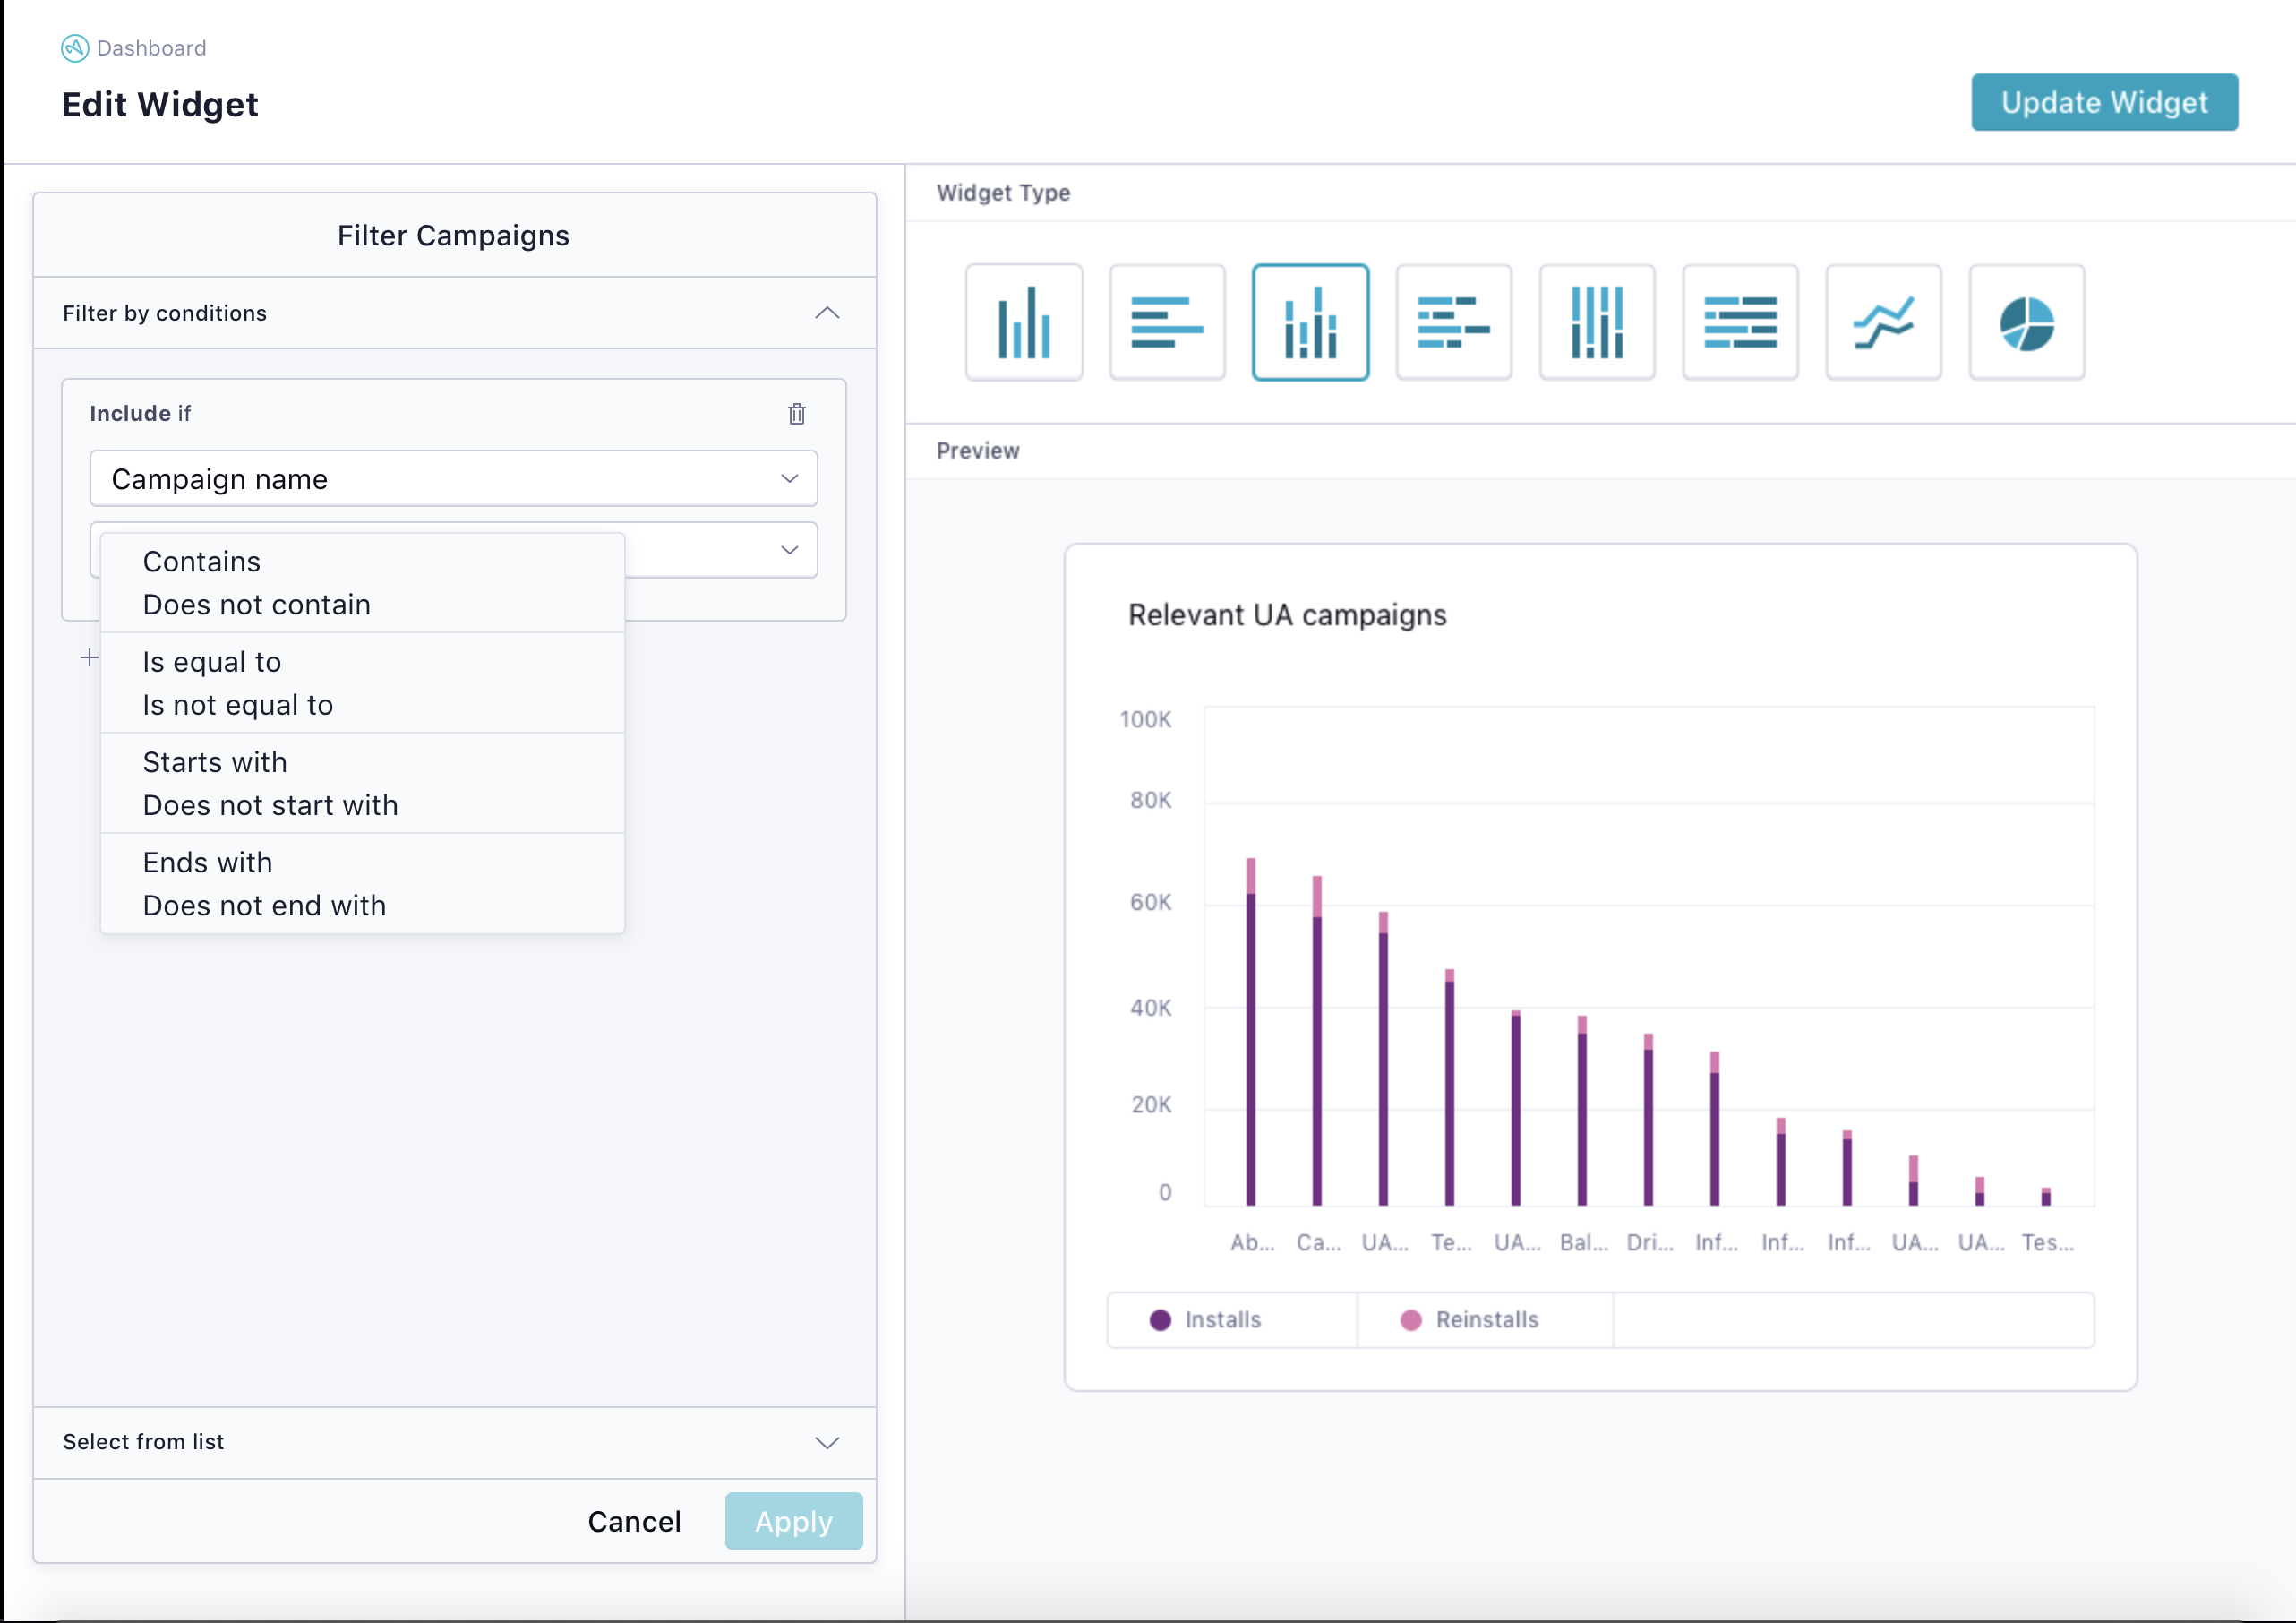The width and height of the screenshot is (2296, 1623).
Task: Click the Te... campaign bar
Action: click(1449, 1087)
